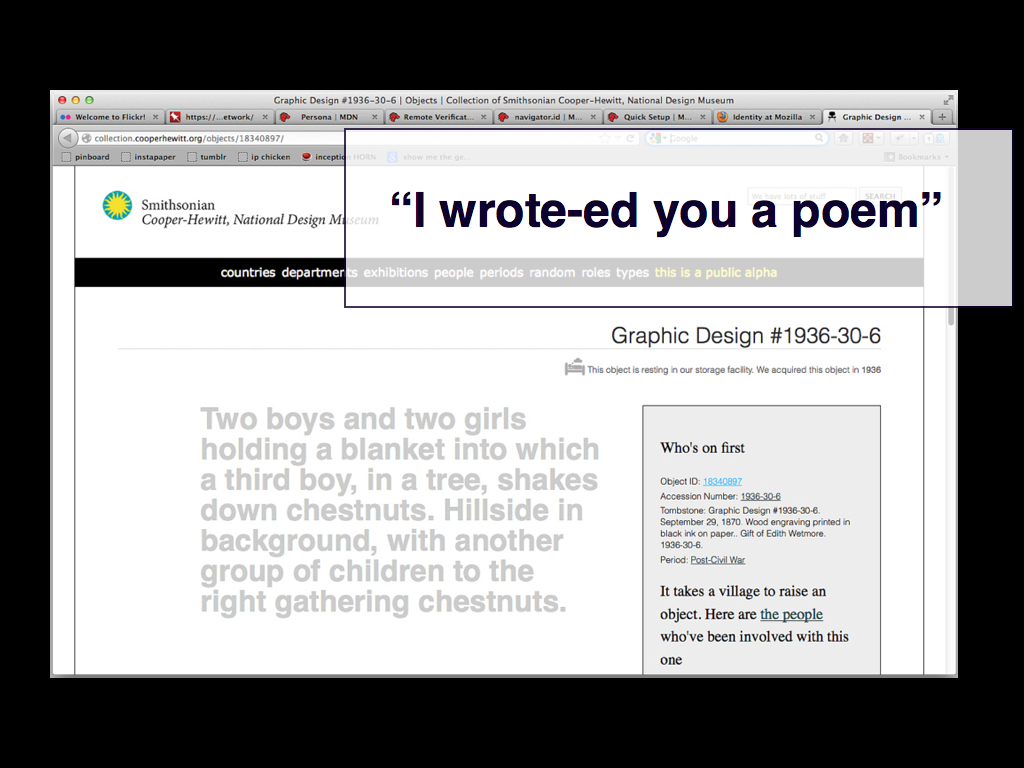Click the magnifier icon in the Google search bar

tap(819, 138)
